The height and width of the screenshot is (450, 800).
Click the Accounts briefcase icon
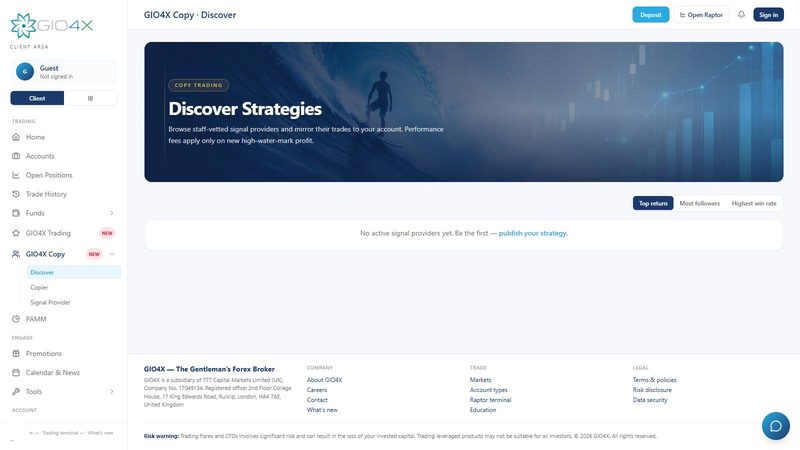(16, 156)
